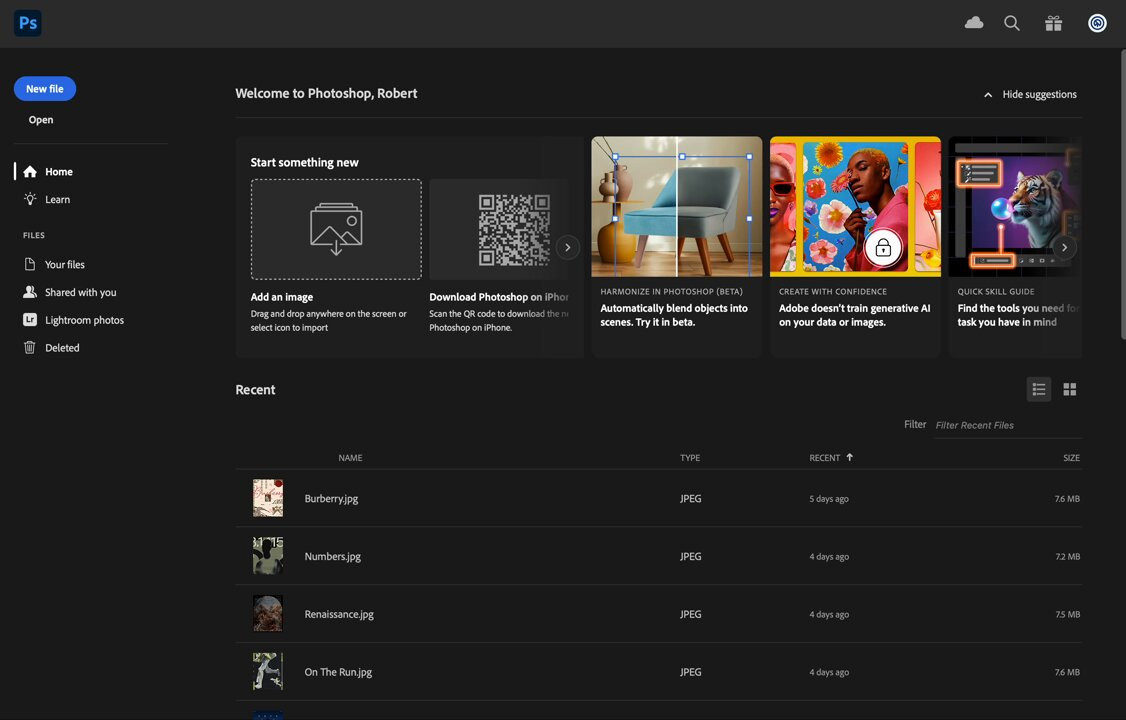Image resolution: width=1126 pixels, height=720 pixels.
Task: Click Download Photoshop on iPhone heading
Action: pyautogui.click(x=499, y=297)
